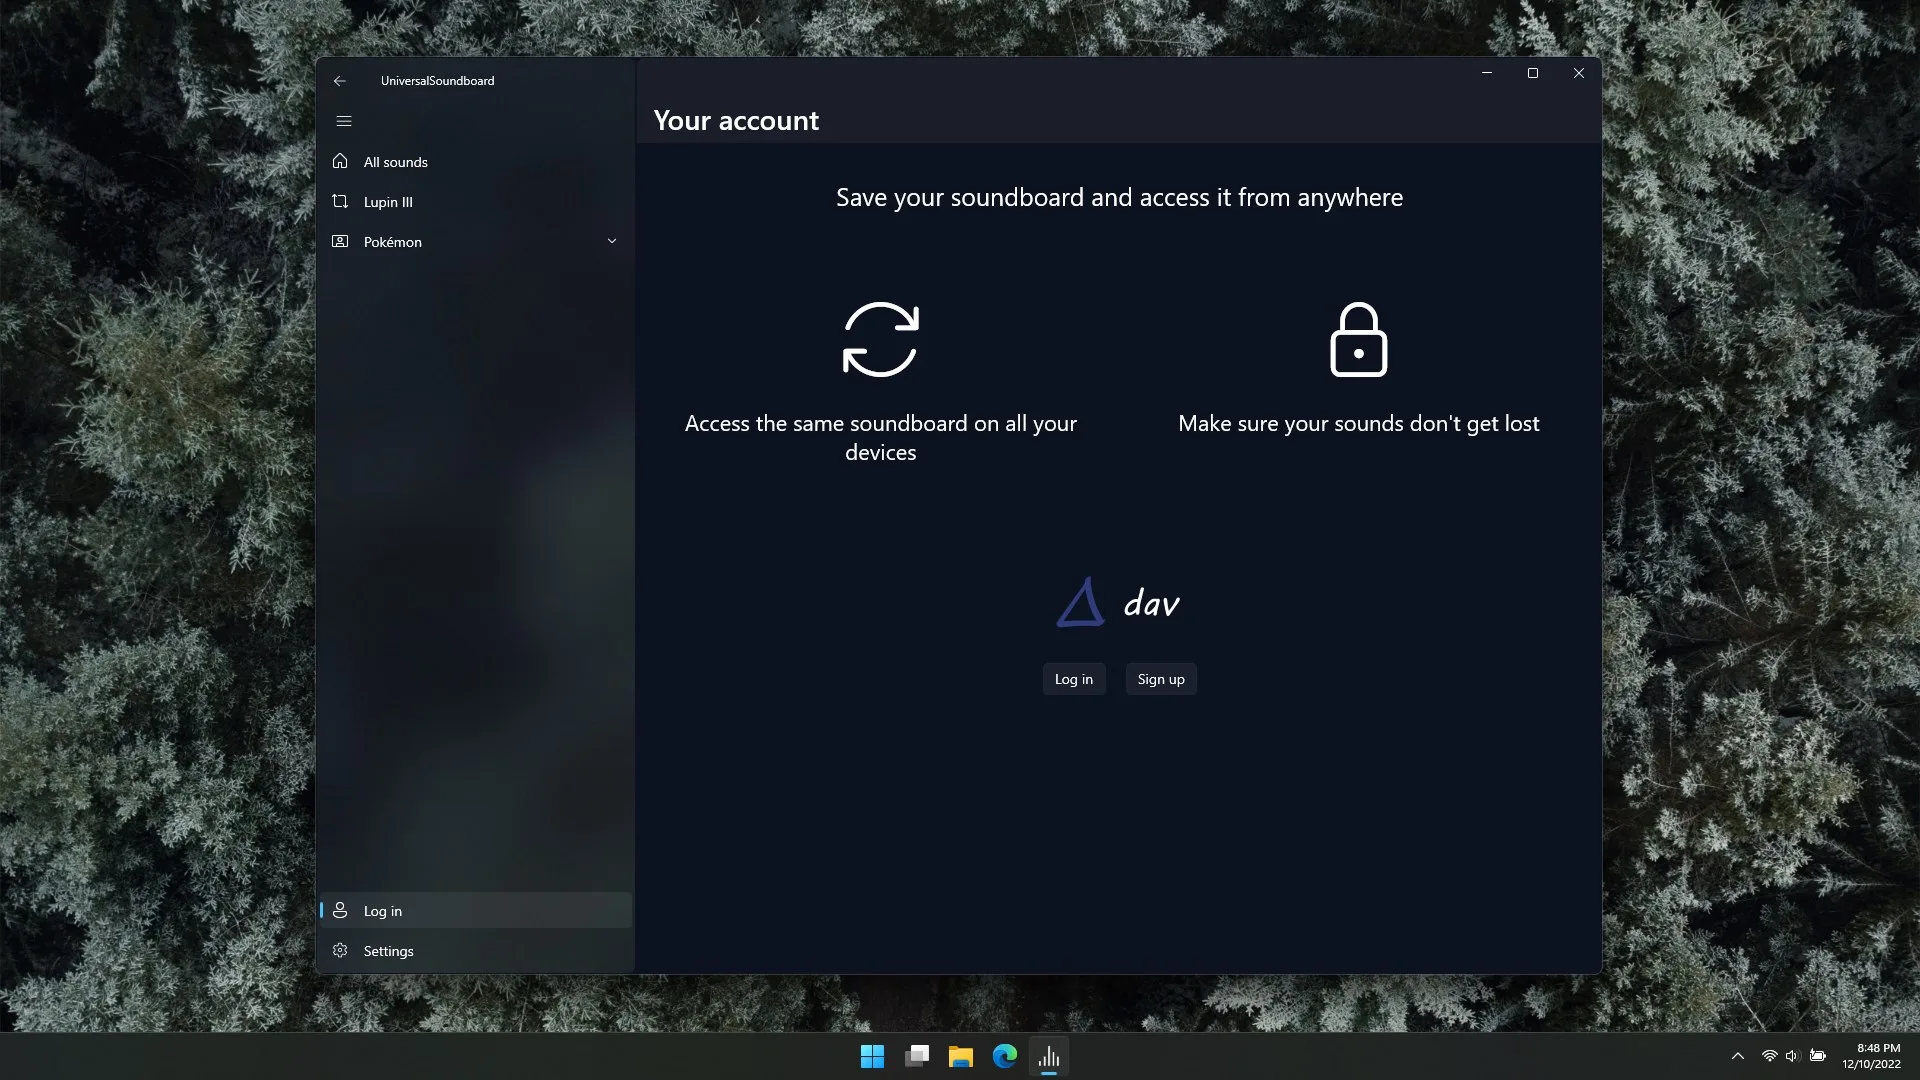Click the repeat icon beside Lupin III
This screenshot has width=1920, height=1080.
pos(340,201)
